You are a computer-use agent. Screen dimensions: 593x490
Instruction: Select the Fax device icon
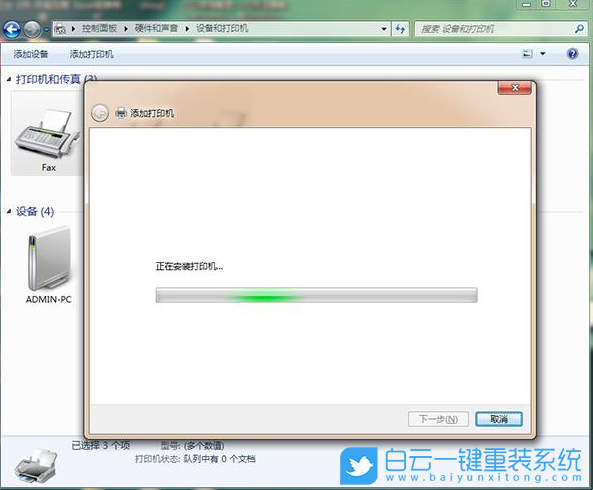(48, 133)
